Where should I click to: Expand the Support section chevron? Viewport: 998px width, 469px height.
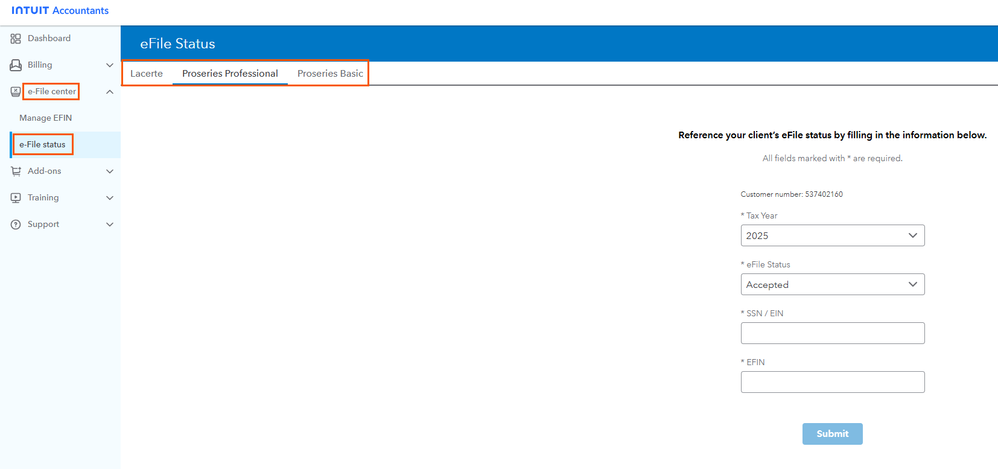109,225
